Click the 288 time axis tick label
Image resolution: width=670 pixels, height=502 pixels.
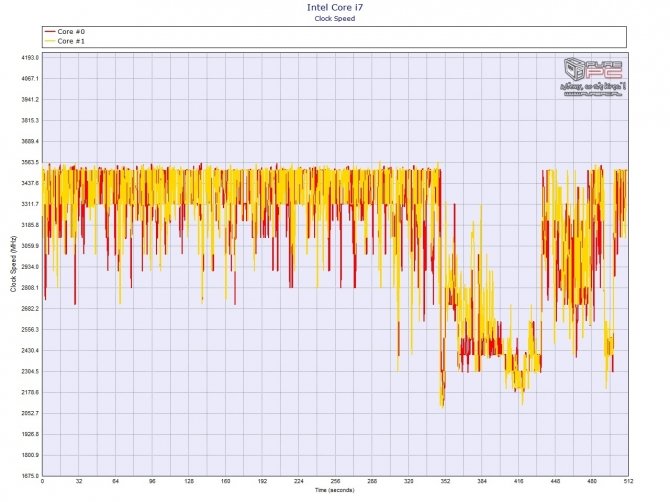pyautogui.click(x=372, y=481)
